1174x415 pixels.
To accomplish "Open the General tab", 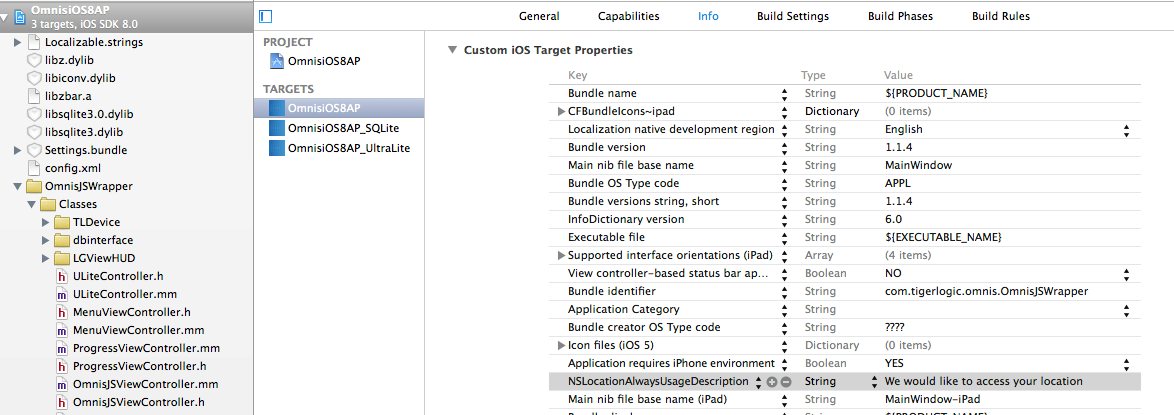I will [539, 16].
